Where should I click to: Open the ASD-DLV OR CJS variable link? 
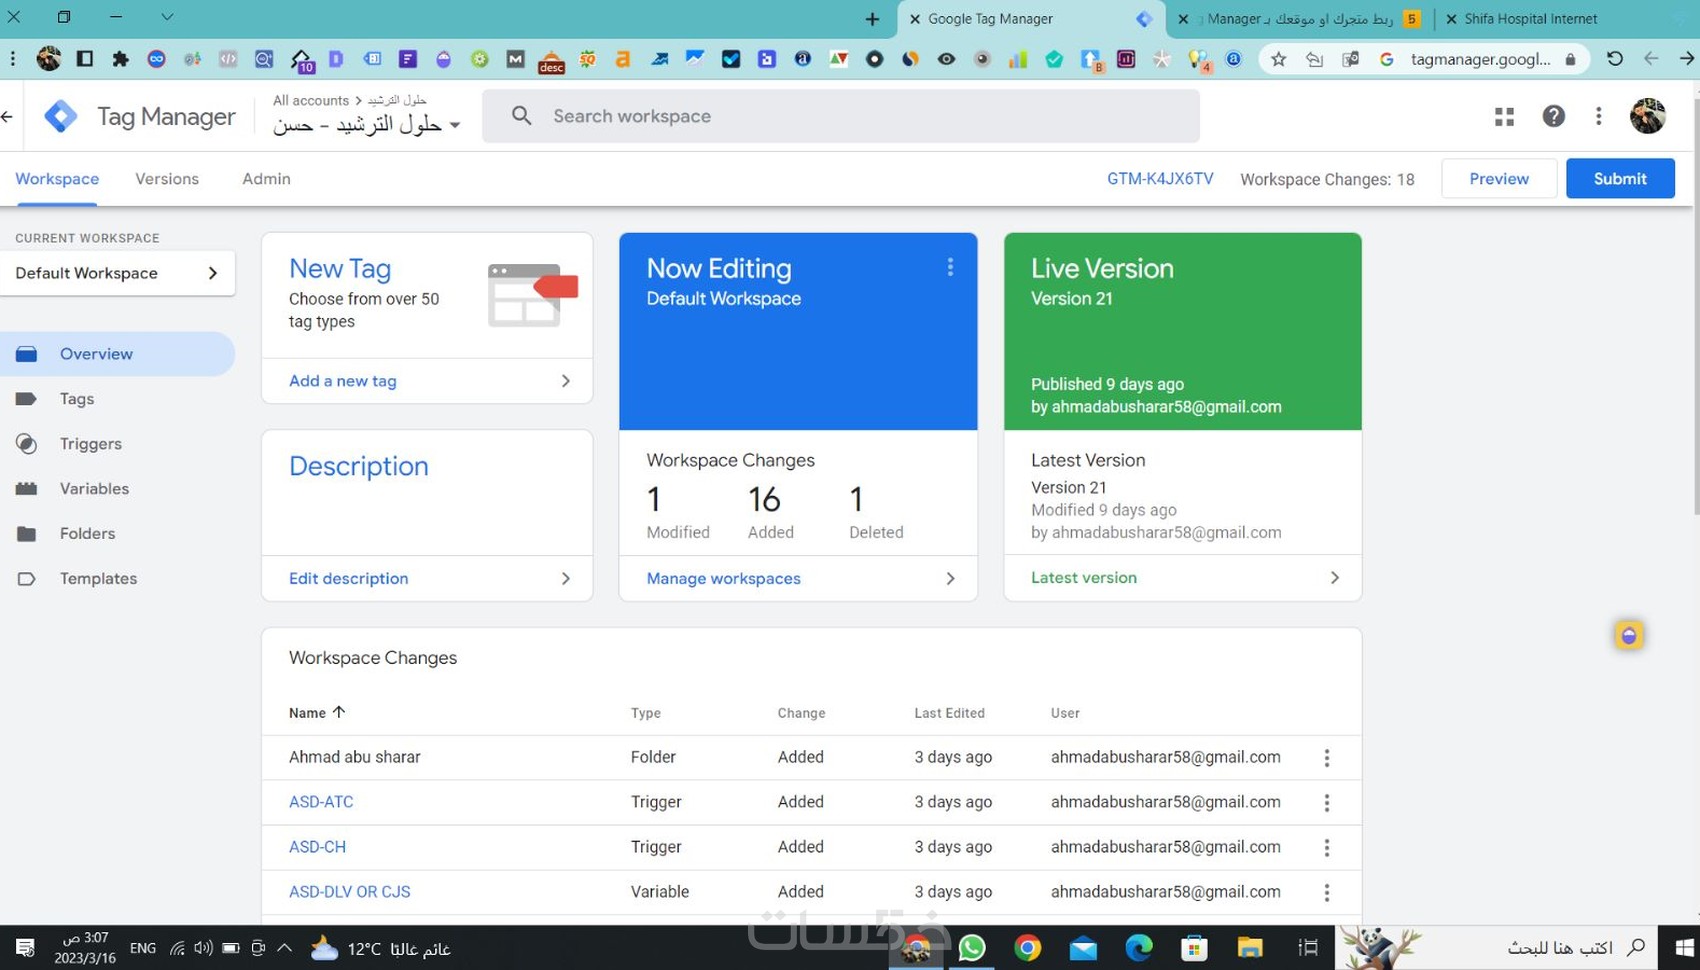[x=349, y=892]
